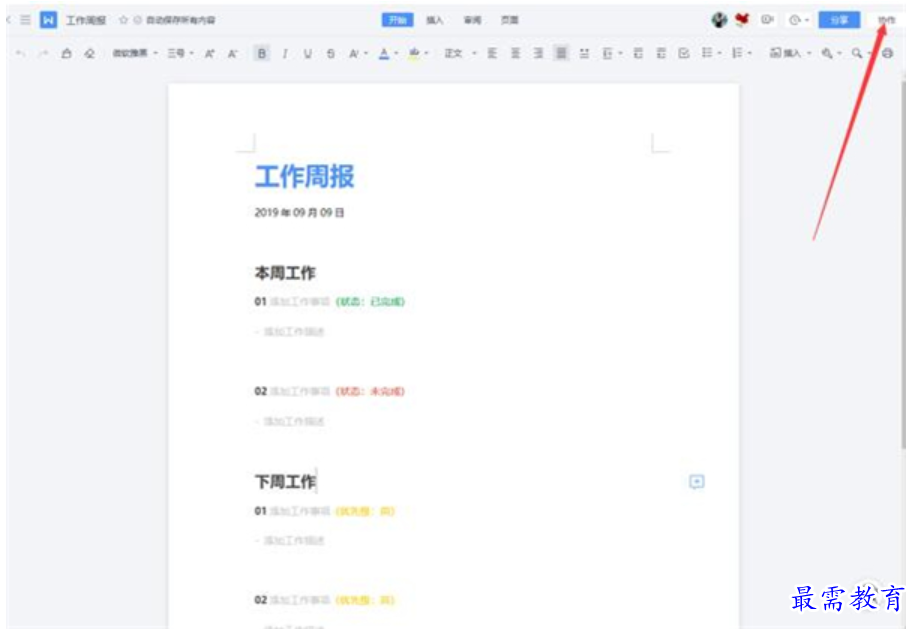Click the red collaborator avatar

pyautogui.click(x=742, y=20)
